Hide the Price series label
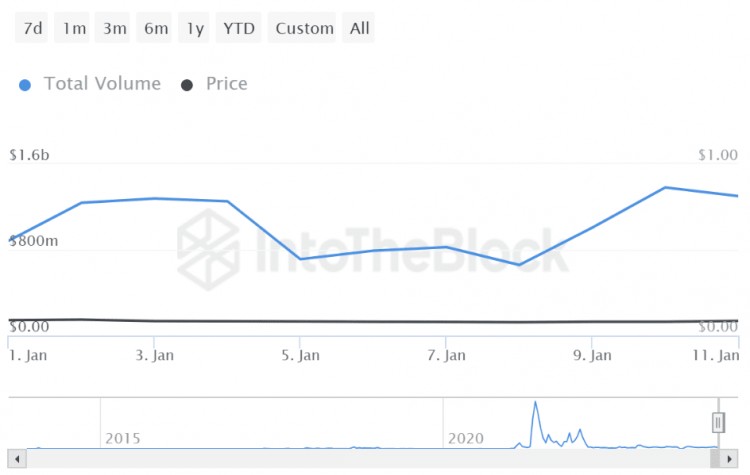Image resolution: width=750 pixels, height=475 pixels. pyautogui.click(x=226, y=84)
